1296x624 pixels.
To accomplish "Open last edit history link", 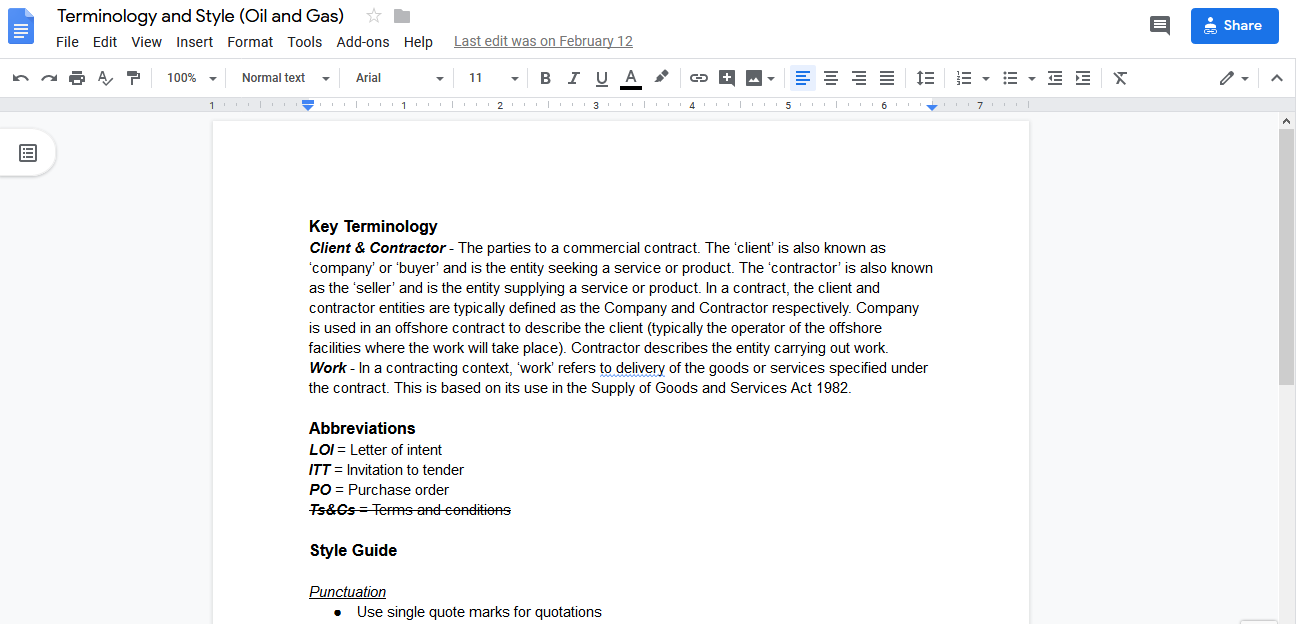I will (x=543, y=42).
